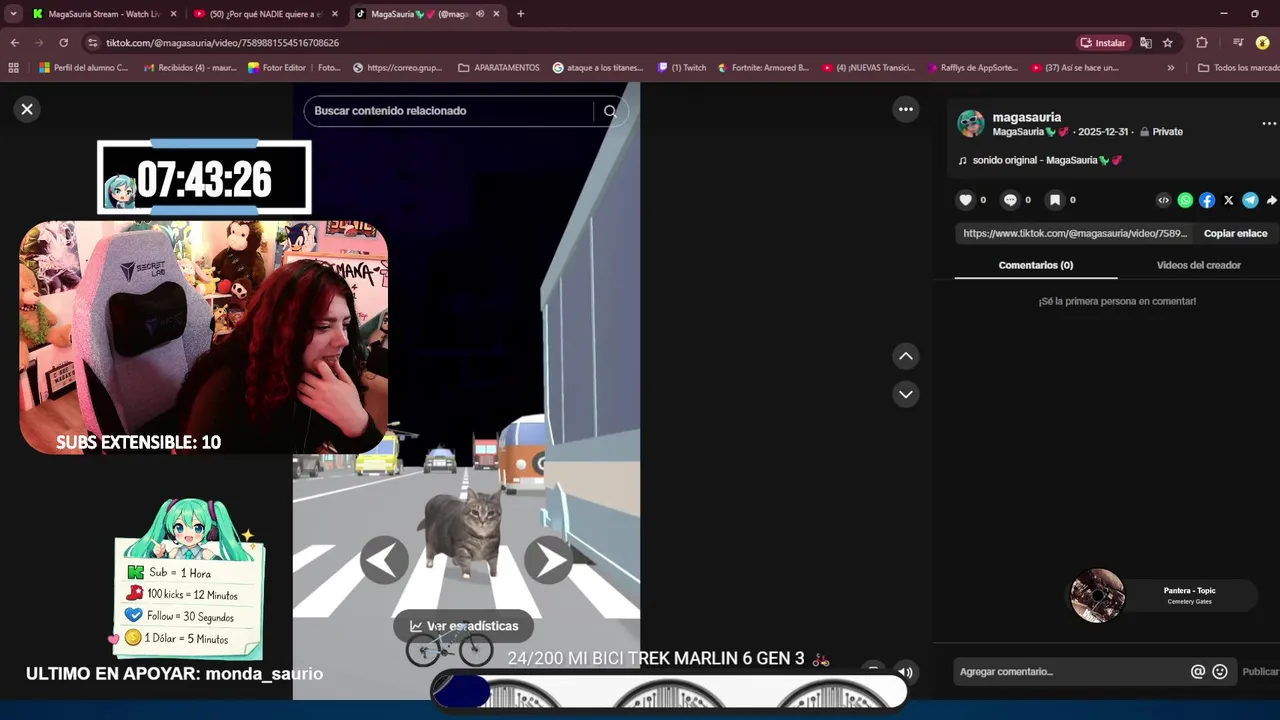Open the ataque a los titanes bookmark
1280x720 pixels.
598,68
